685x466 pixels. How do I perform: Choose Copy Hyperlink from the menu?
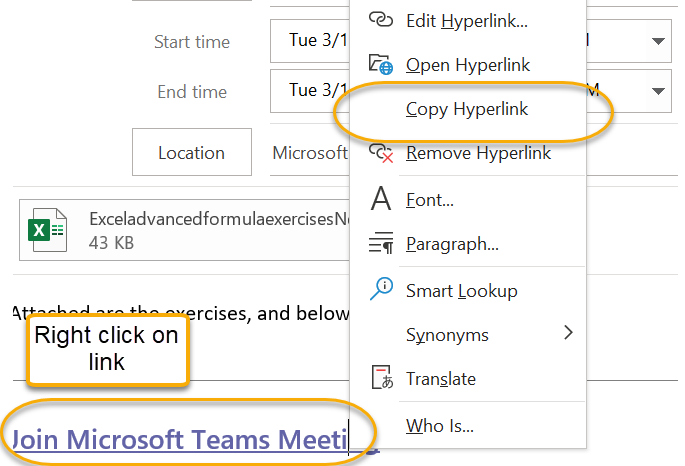click(x=467, y=109)
